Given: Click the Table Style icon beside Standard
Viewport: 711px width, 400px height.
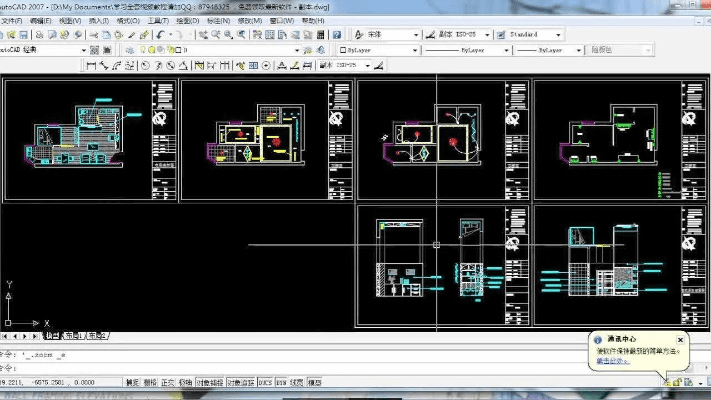Looking at the screenshot, I should coord(501,34).
